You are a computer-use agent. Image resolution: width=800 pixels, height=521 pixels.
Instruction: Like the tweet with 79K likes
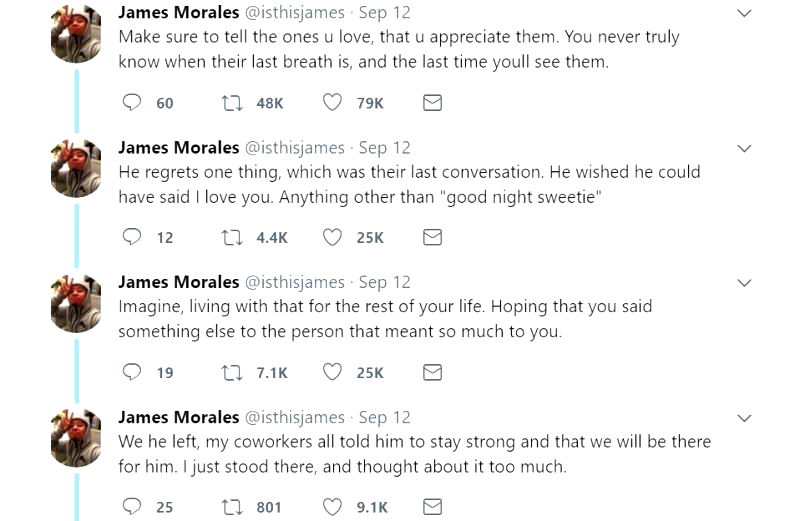pyautogui.click(x=332, y=102)
